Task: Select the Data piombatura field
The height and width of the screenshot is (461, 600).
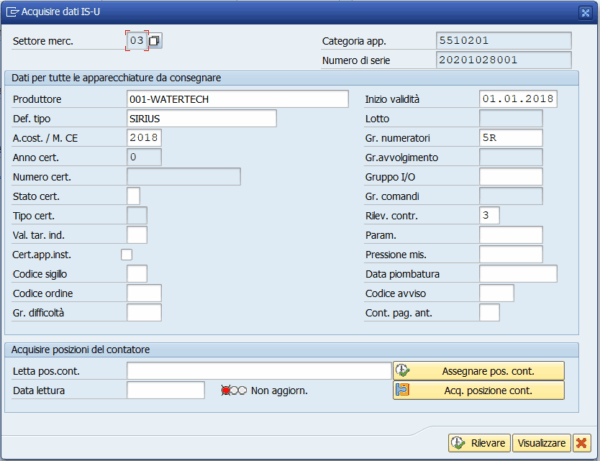Action: pyautogui.click(x=518, y=274)
